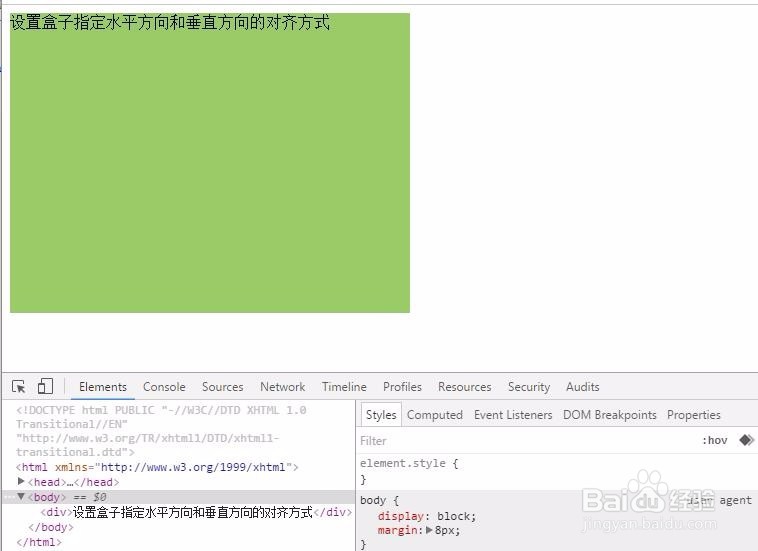758x551 pixels.
Task: Click the new style rule diamond icon
Action: point(746,440)
